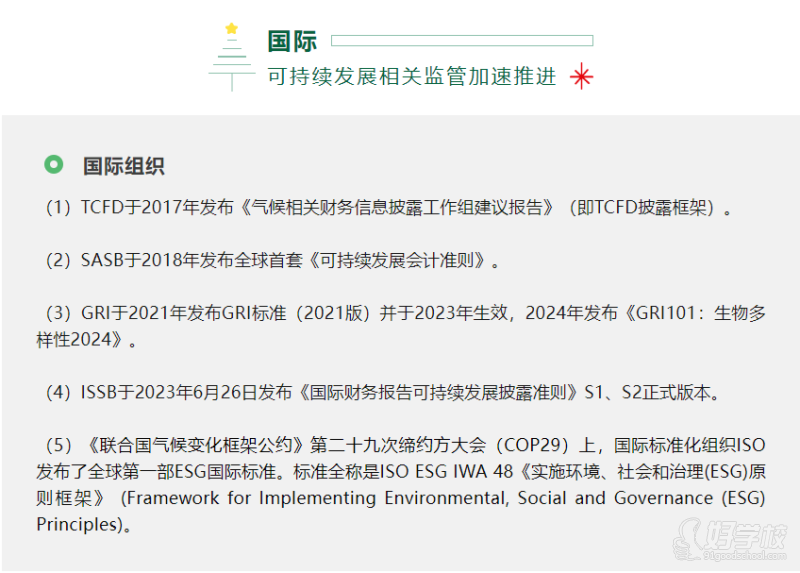Image resolution: width=800 pixels, height=573 pixels.
Task: Click the 好学校 watermark logo
Action: pyautogui.click(x=727, y=537)
